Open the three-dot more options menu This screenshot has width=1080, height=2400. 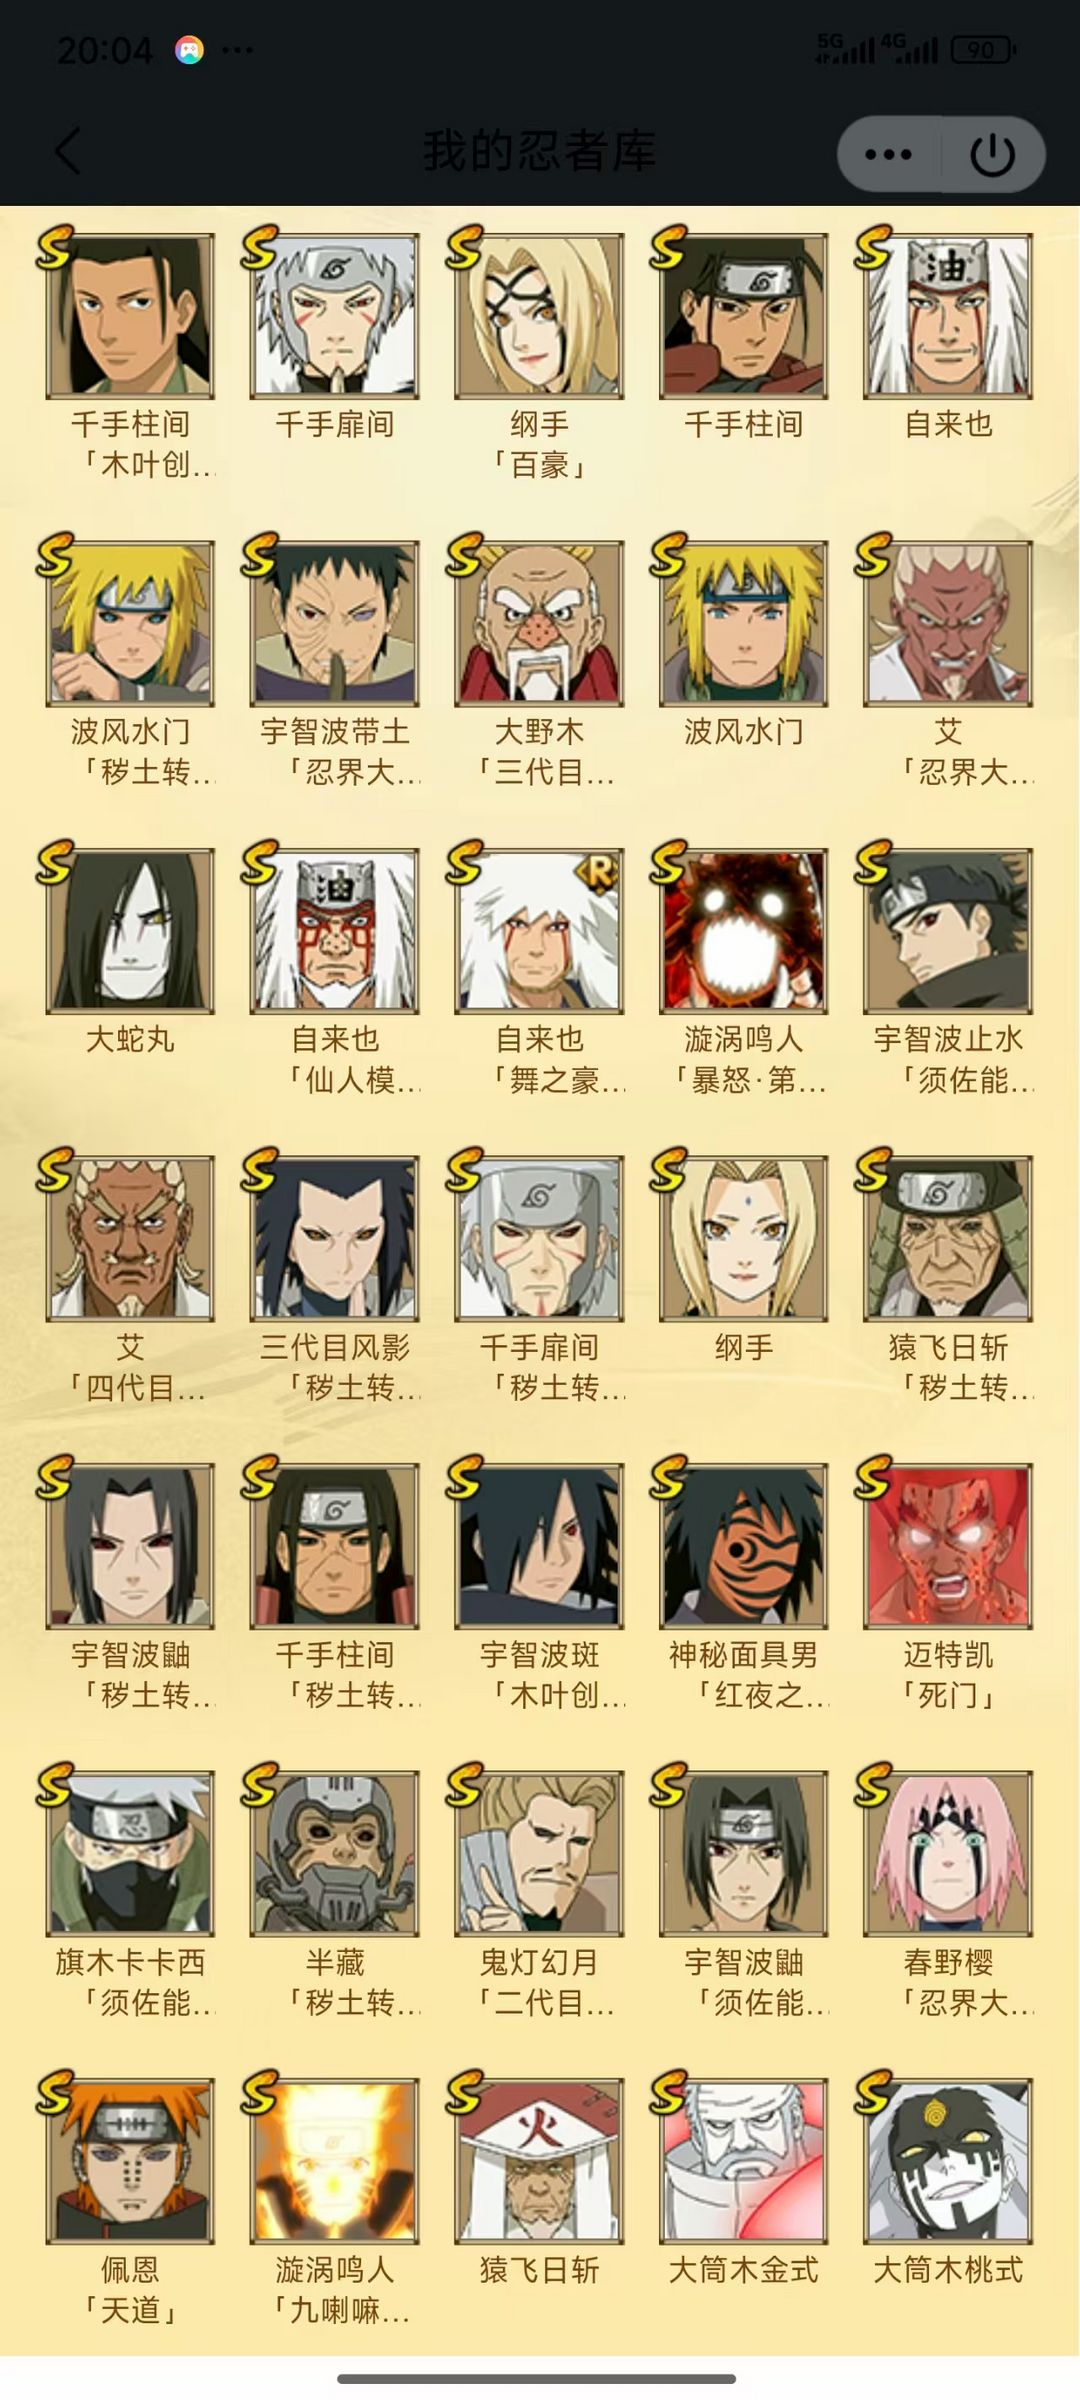pos(888,154)
